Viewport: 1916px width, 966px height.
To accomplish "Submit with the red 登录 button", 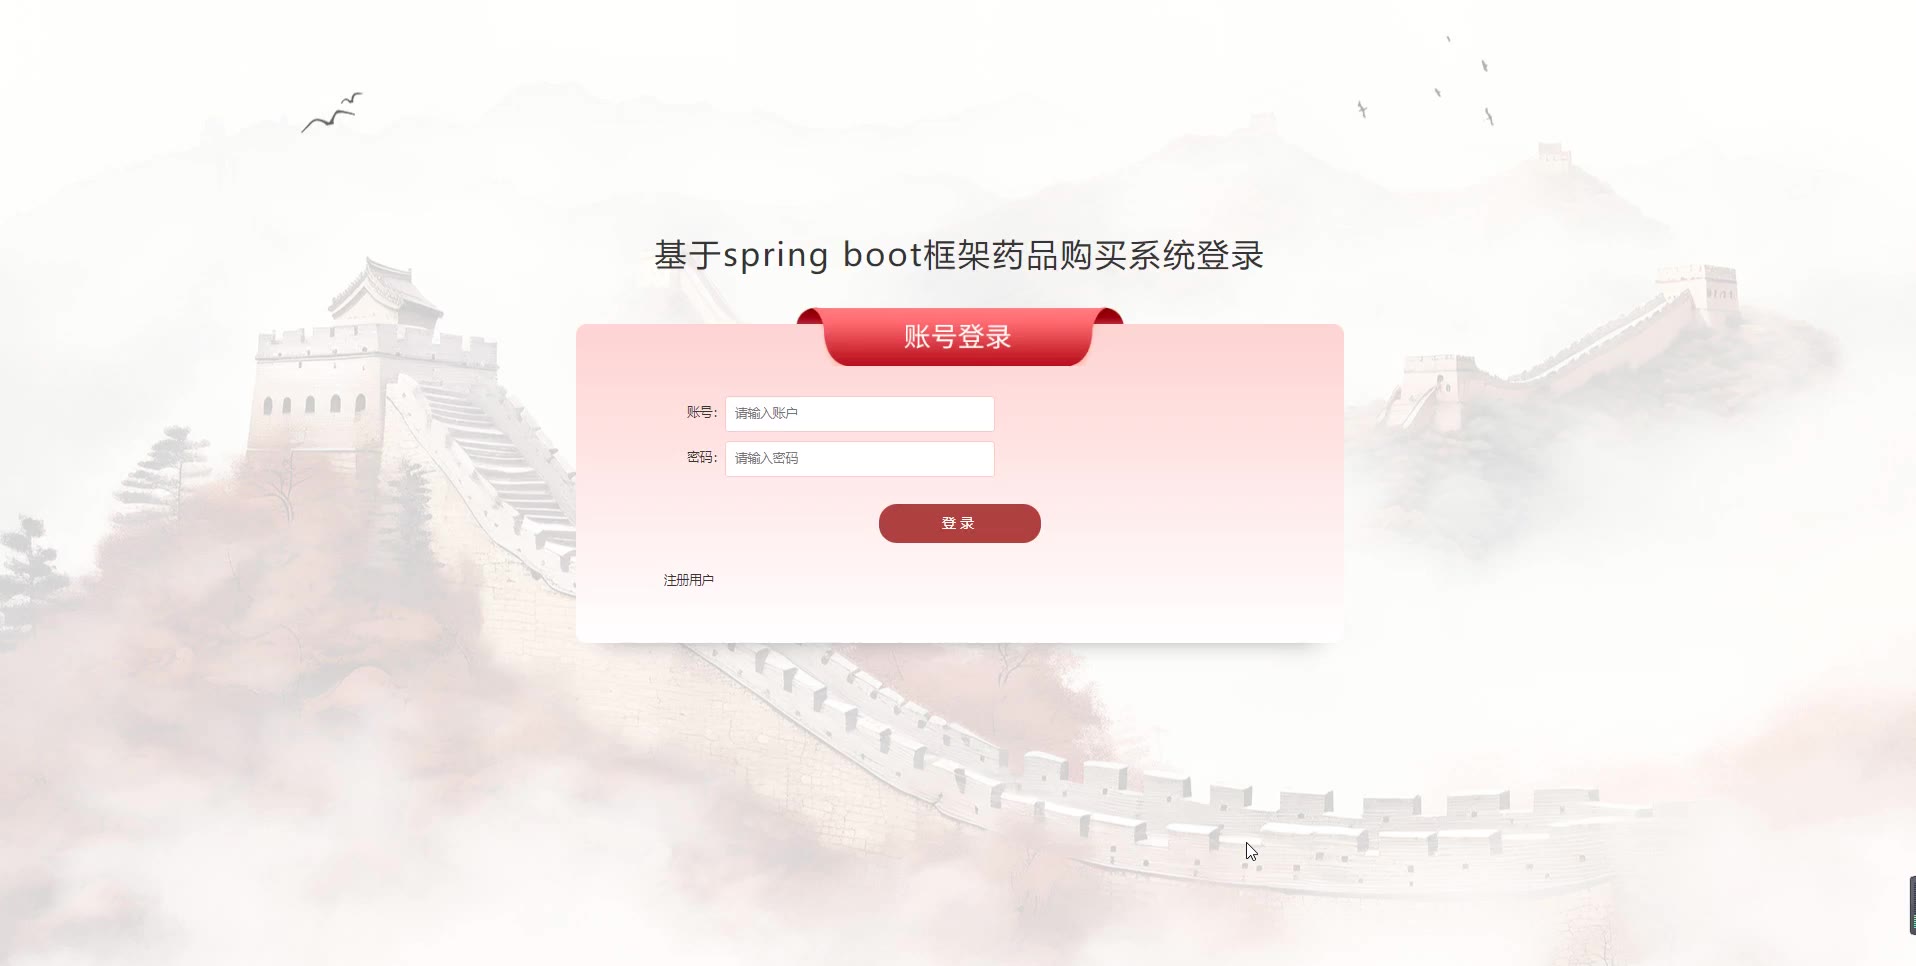I will [959, 523].
